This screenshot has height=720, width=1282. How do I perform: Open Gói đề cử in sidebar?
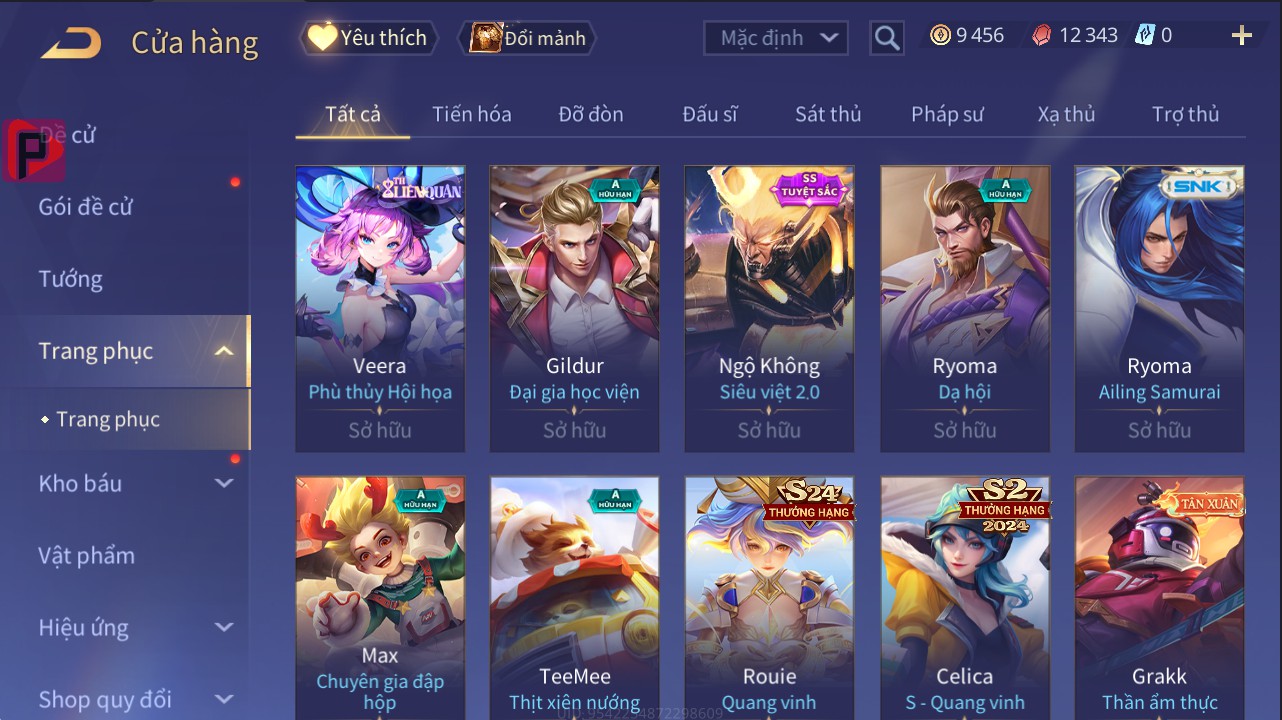tap(86, 207)
